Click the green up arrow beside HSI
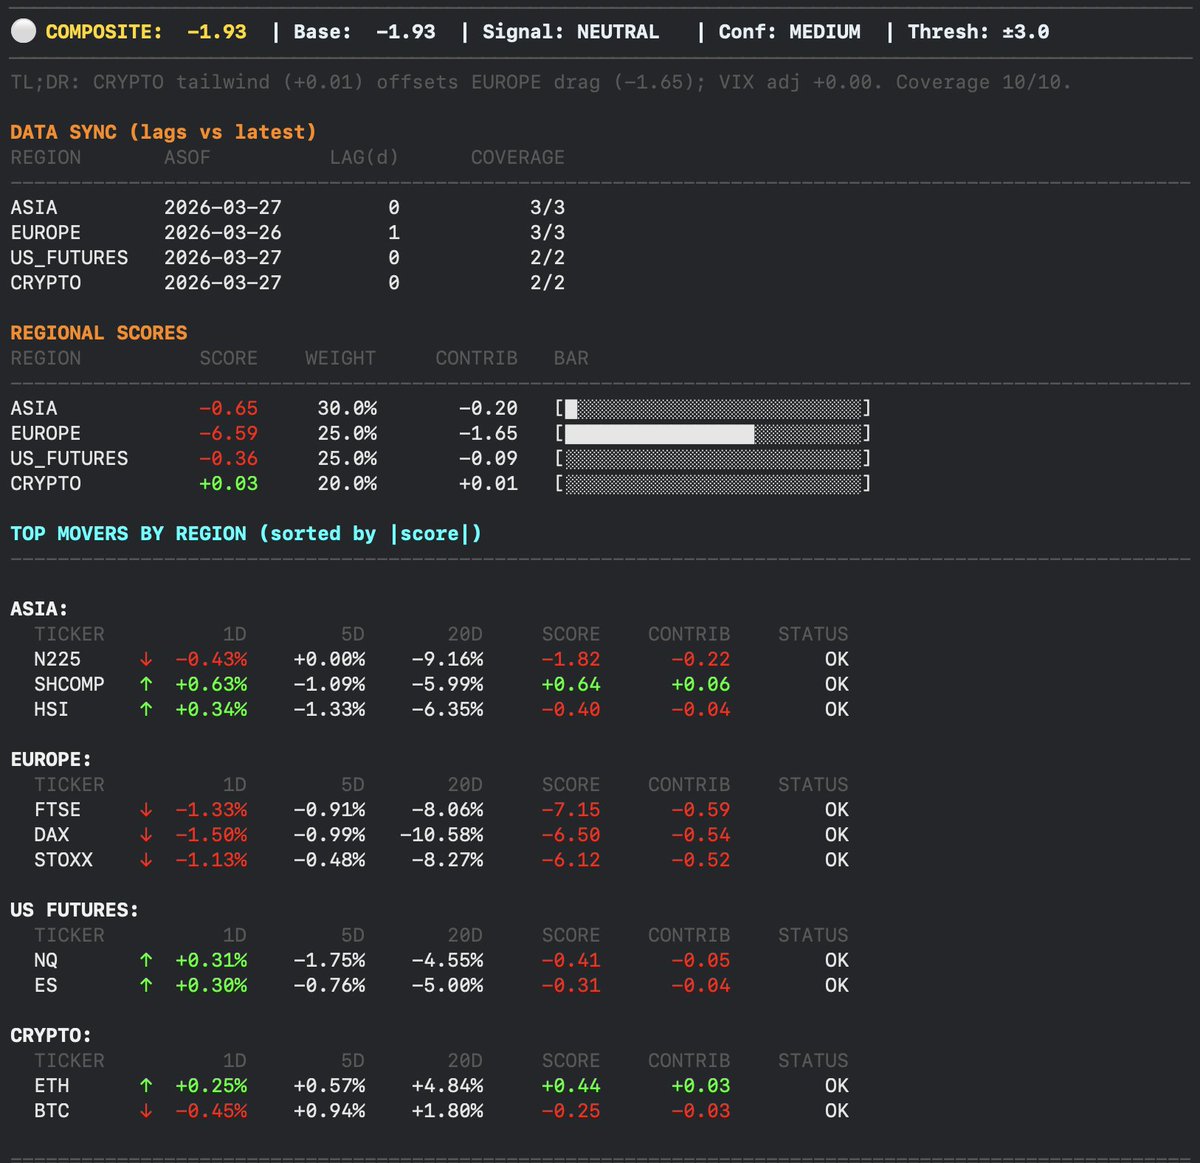Image resolution: width=1200 pixels, height=1163 pixels. [146, 710]
